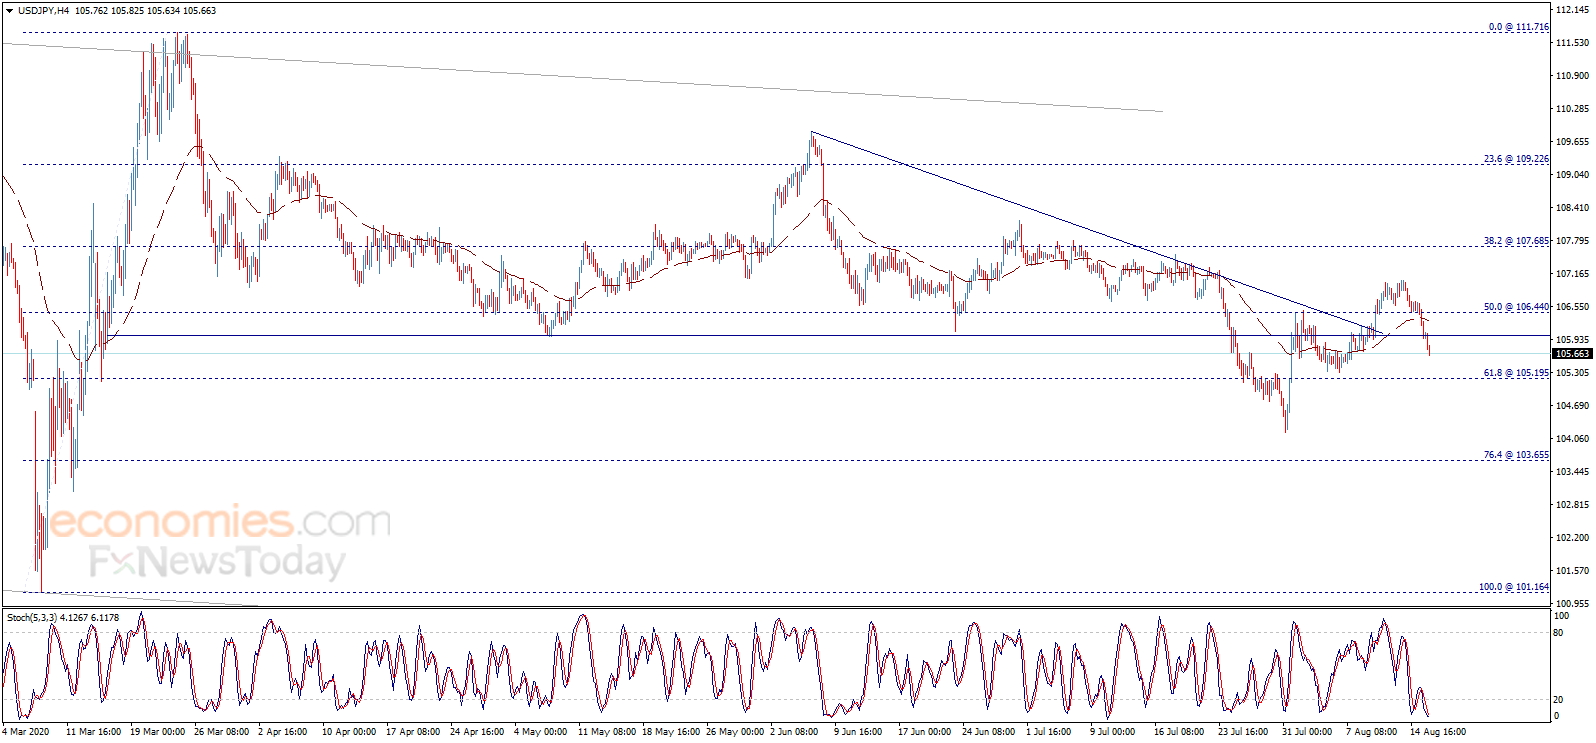Click the stochastic 80 level marker
The height and width of the screenshot is (743, 1596).
pyautogui.click(x=1558, y=632)
